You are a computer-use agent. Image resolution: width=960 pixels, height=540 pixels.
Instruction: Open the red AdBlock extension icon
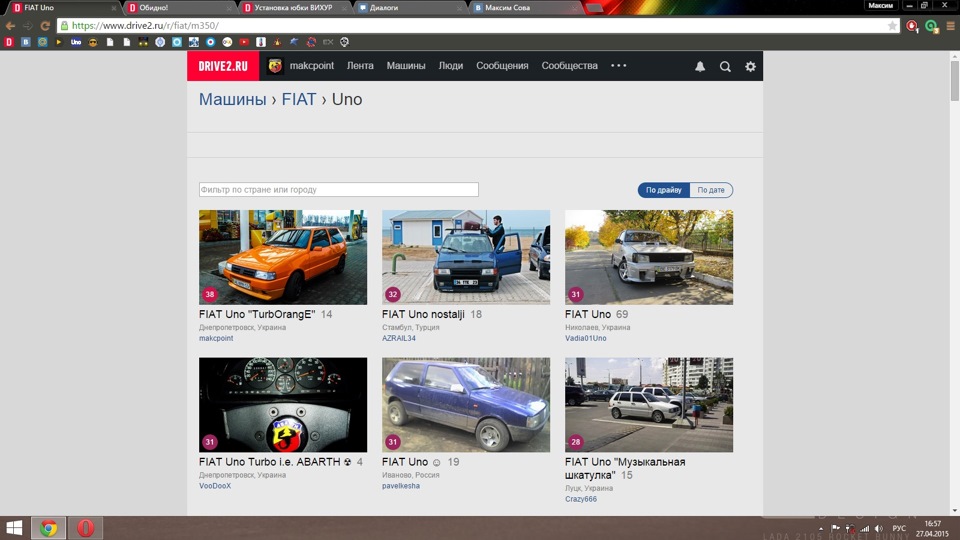click(912, 26)
